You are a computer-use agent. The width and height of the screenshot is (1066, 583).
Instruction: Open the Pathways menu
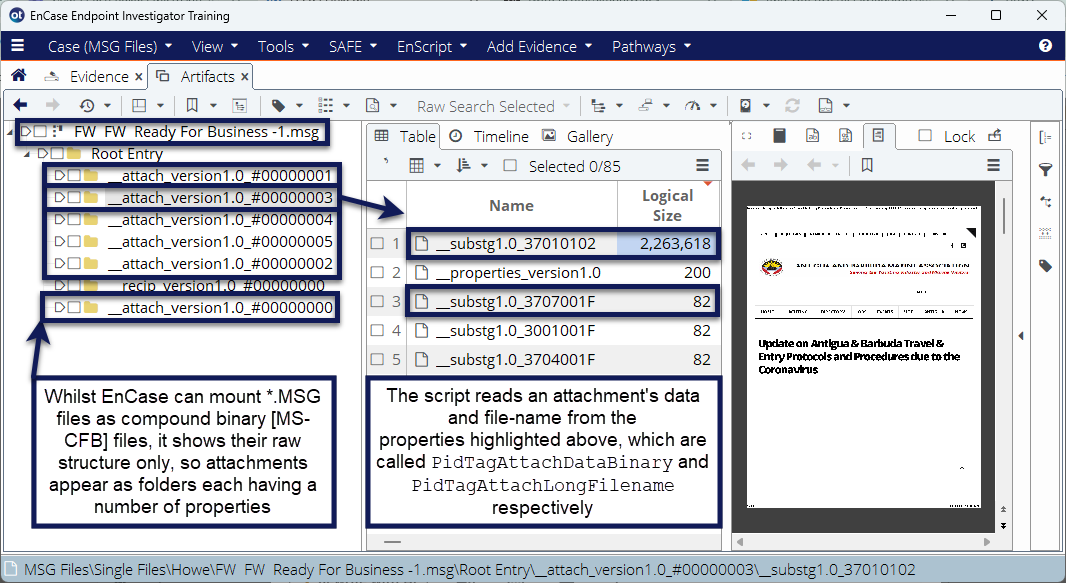(x=651, y=46)
